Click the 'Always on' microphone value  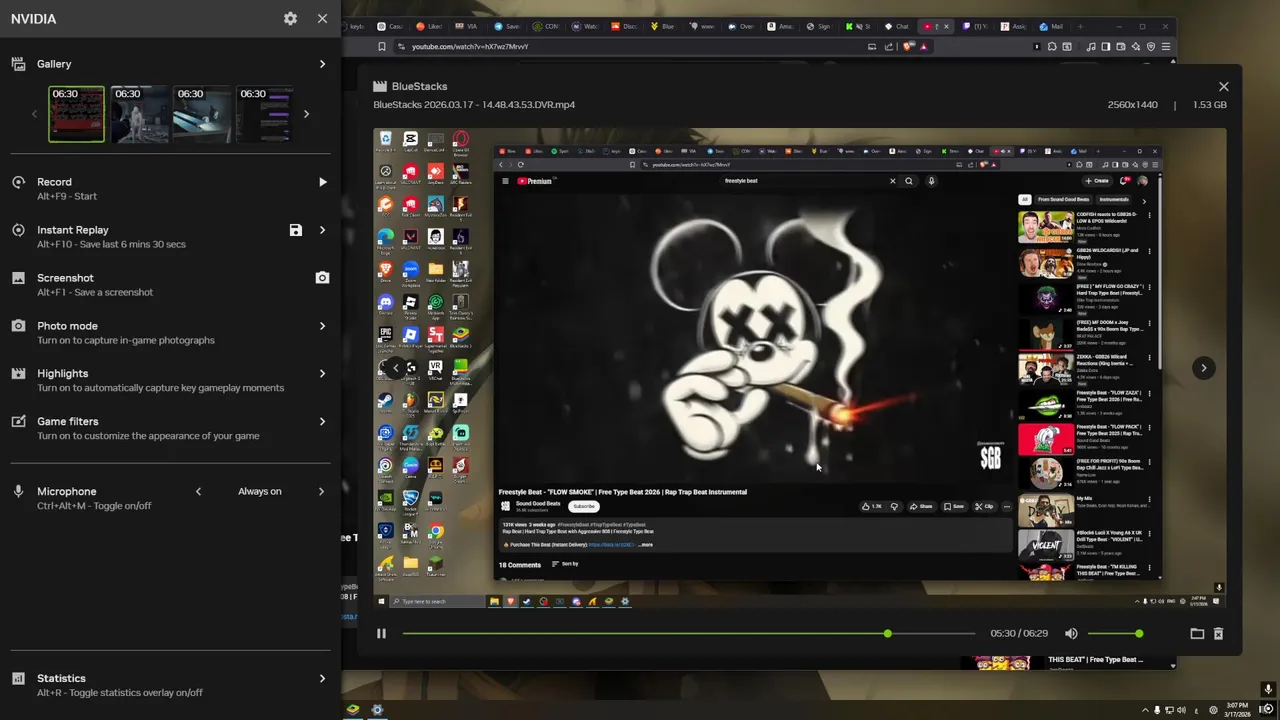click(x=260, y=491)
